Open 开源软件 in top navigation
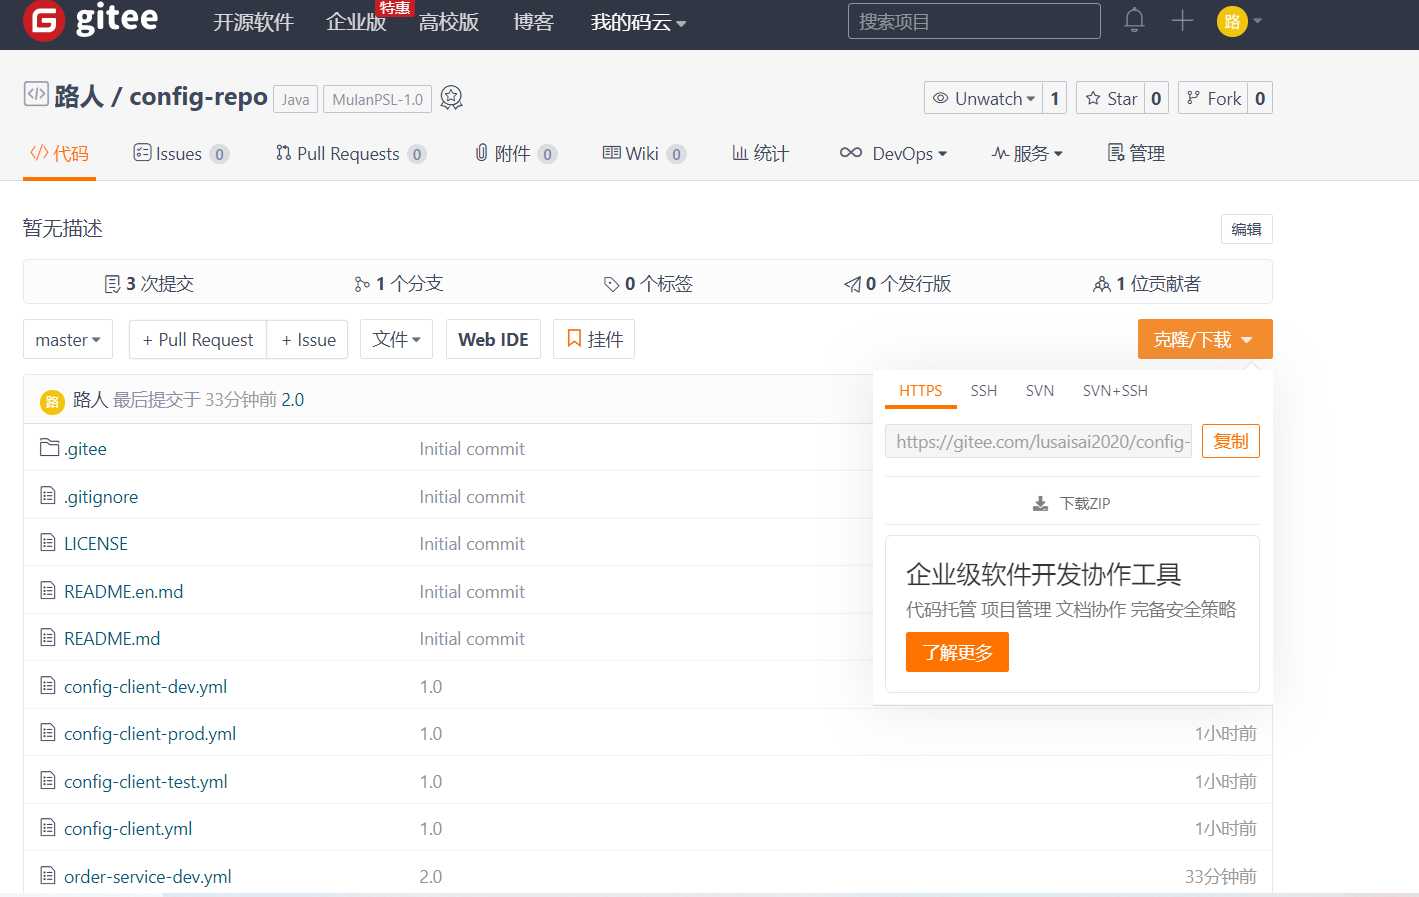The height and width of the screenshot is (897, 1419). pos(253,22)
